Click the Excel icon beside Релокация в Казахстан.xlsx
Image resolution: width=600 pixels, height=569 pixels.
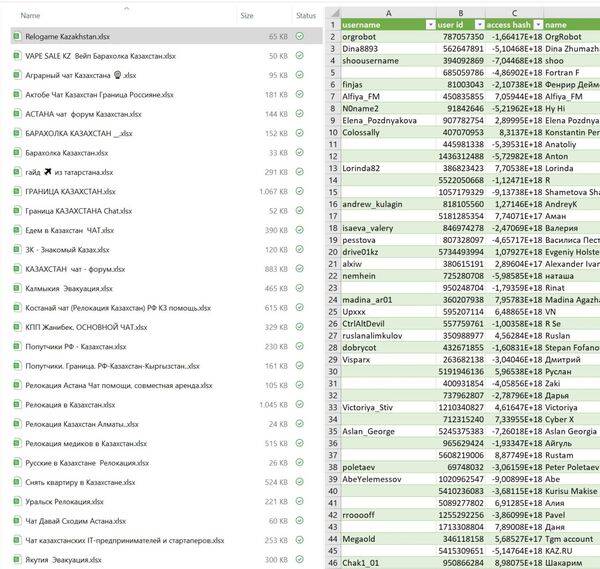click(x=16, y=404)
